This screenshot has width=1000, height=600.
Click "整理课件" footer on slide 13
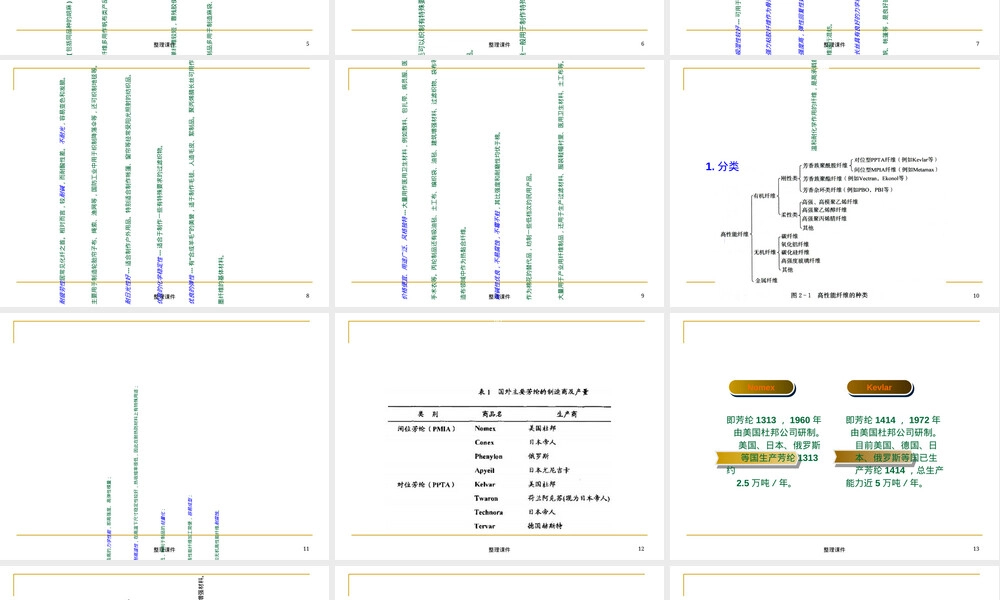pyautogui.click(x=834, y=550)
